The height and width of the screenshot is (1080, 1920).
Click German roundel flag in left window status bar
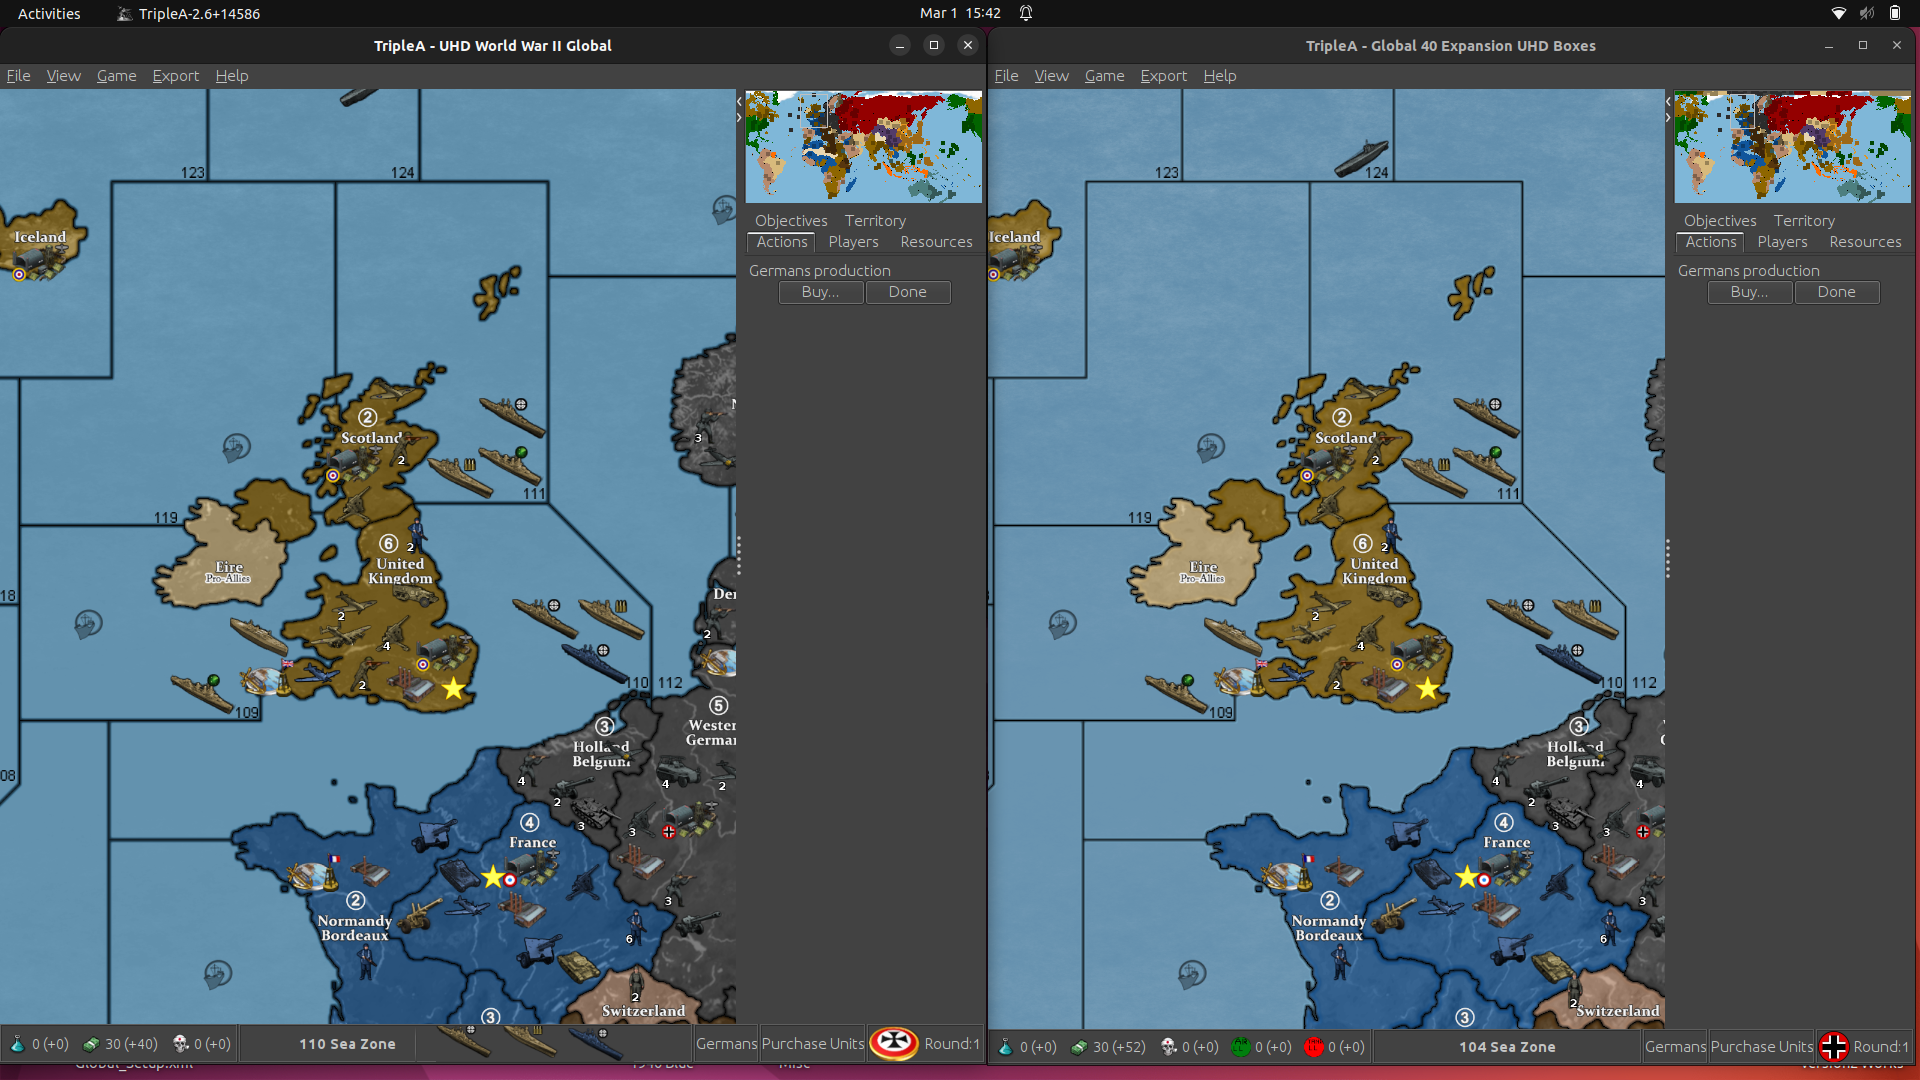(x=894, y=1043)
